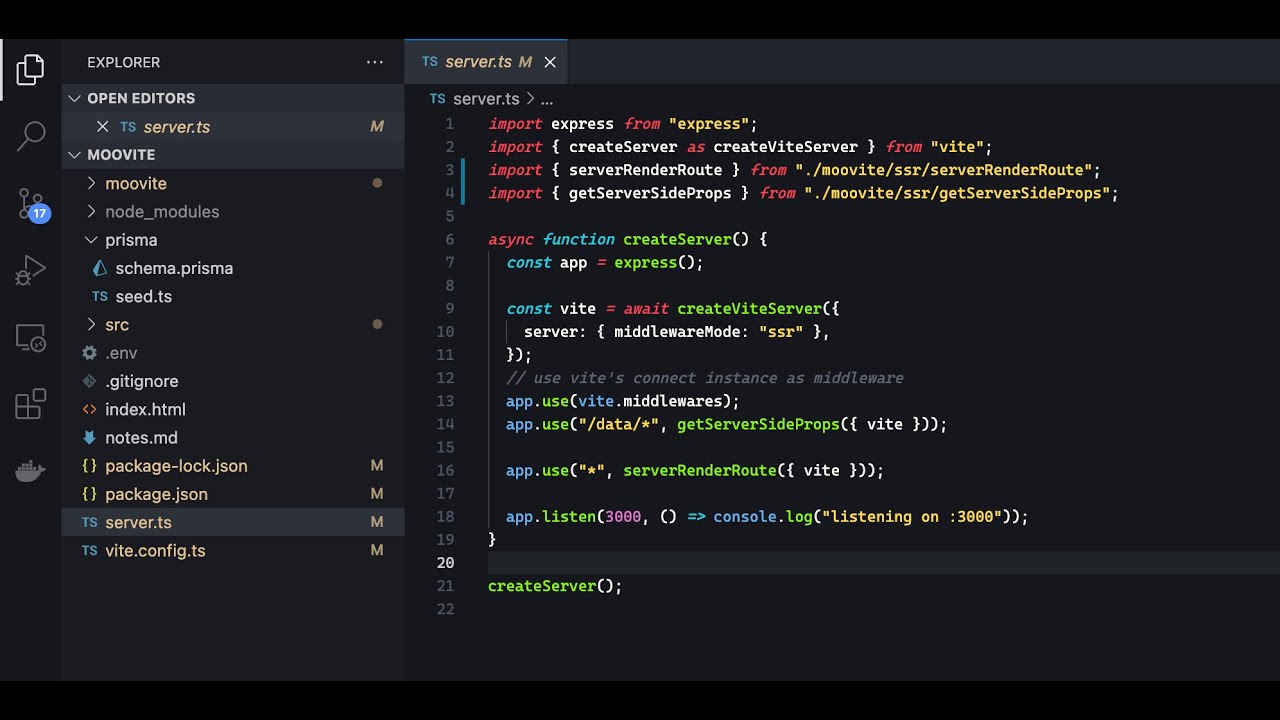Viewport: 1280px width, 720px height.
Task: Click the createServer() call on line 21
Action: pos(555,586)
